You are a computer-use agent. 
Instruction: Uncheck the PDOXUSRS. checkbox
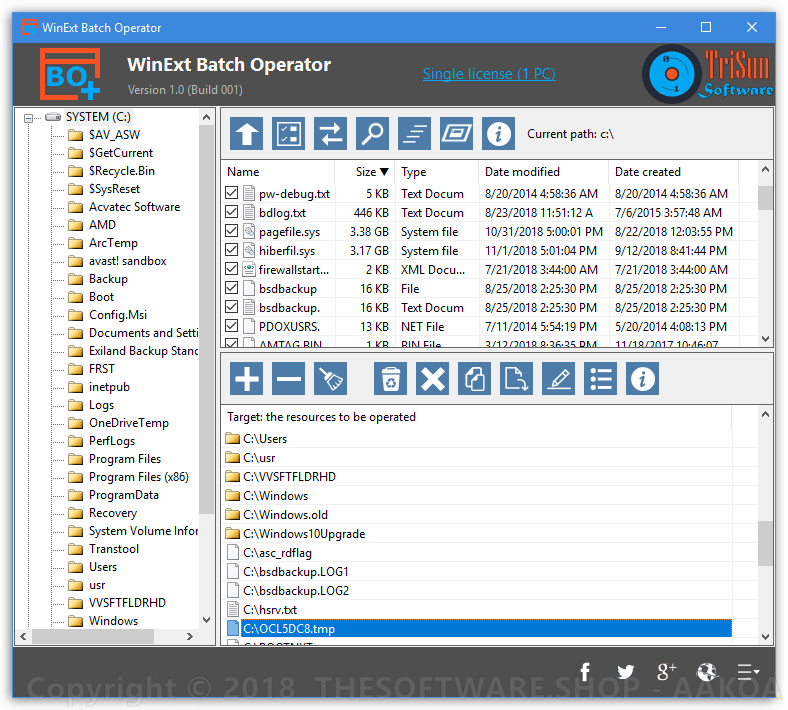point(232,326)
